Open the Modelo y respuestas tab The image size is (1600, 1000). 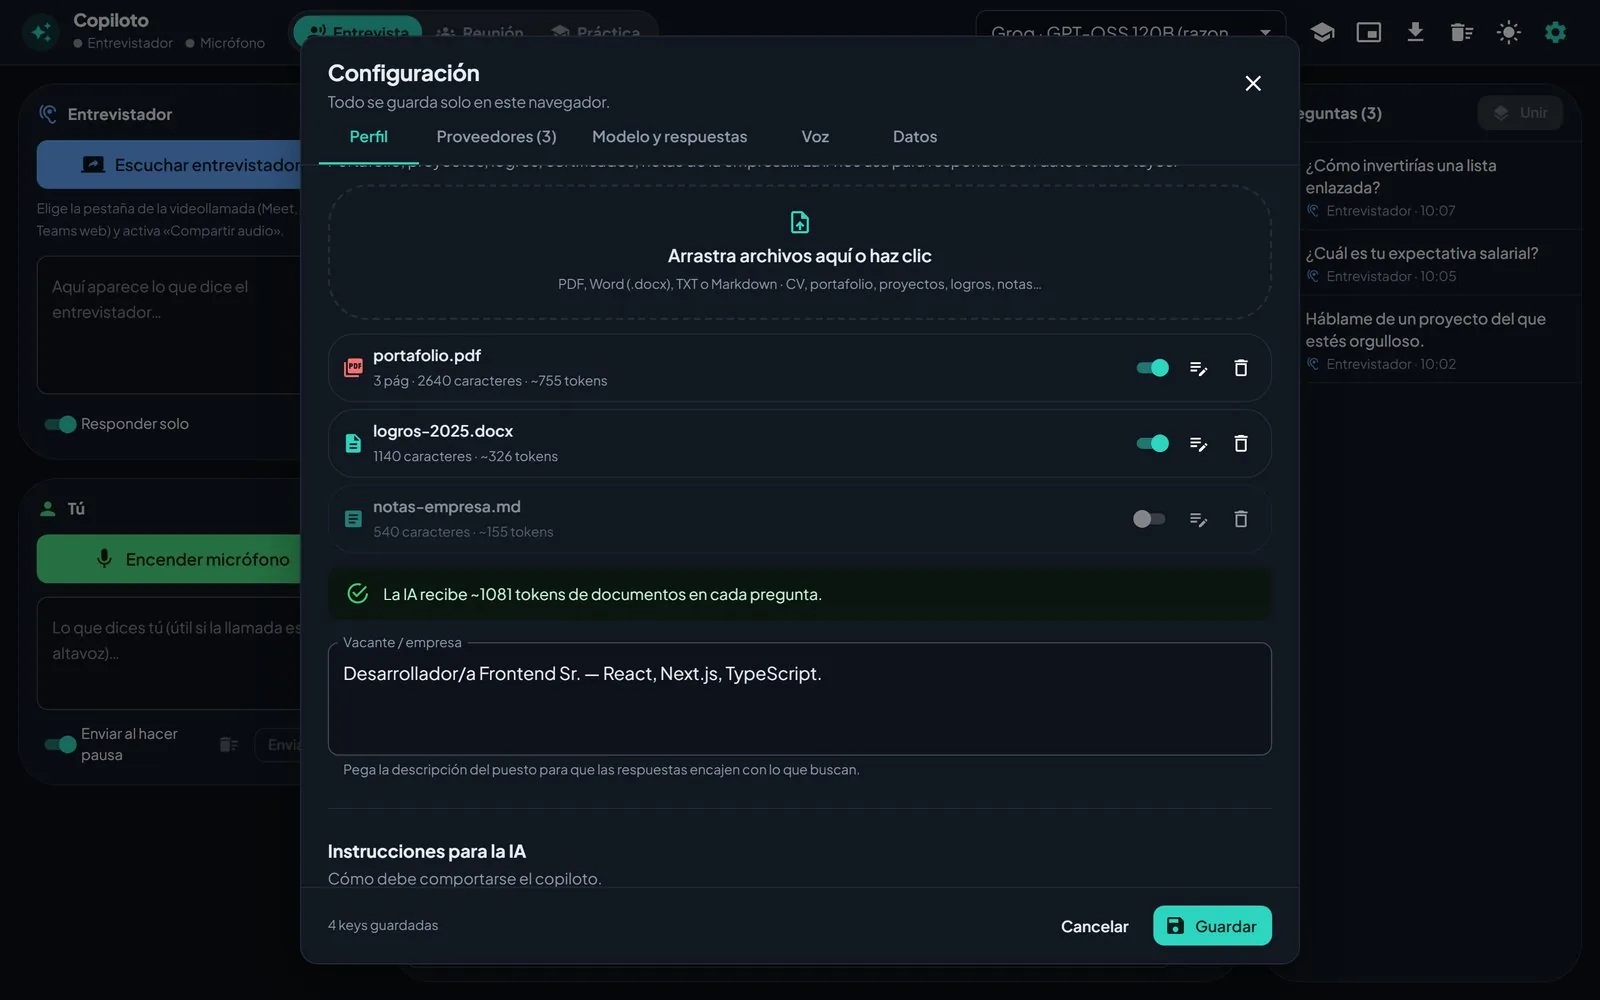tap(669, 137)
